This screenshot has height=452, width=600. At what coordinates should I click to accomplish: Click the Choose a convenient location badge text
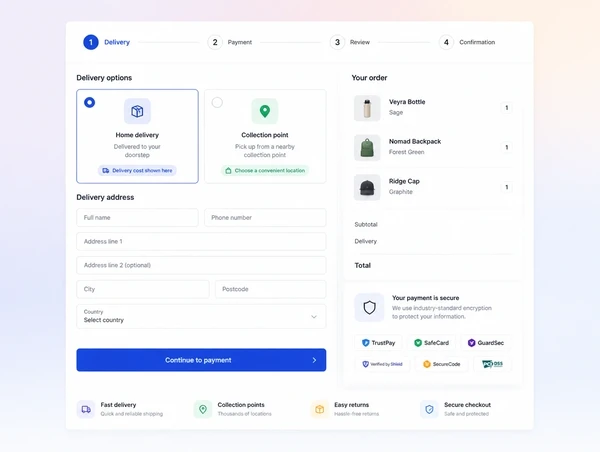(270, 171)
